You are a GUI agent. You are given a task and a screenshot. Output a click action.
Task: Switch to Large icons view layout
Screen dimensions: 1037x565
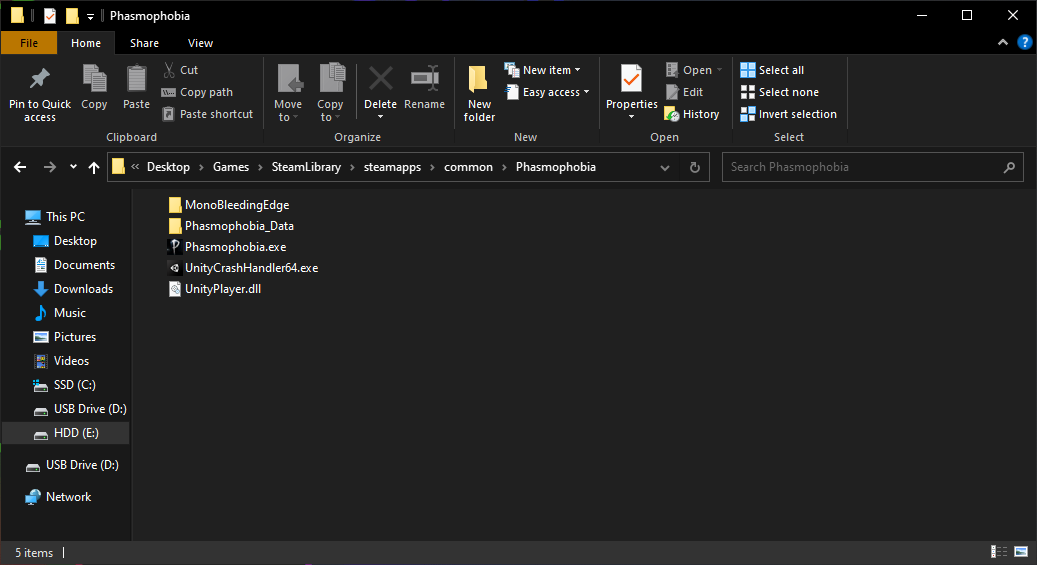(x=1021, y=552)
